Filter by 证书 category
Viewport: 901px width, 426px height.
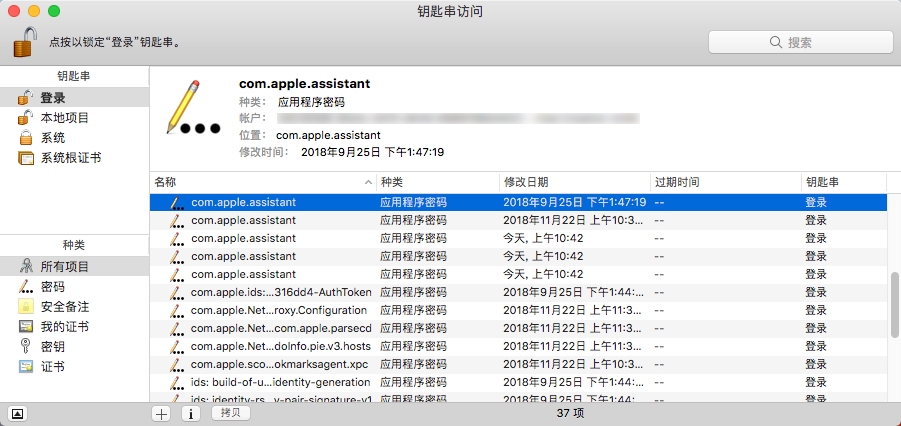pyautogui.click(x=53, y=367)
